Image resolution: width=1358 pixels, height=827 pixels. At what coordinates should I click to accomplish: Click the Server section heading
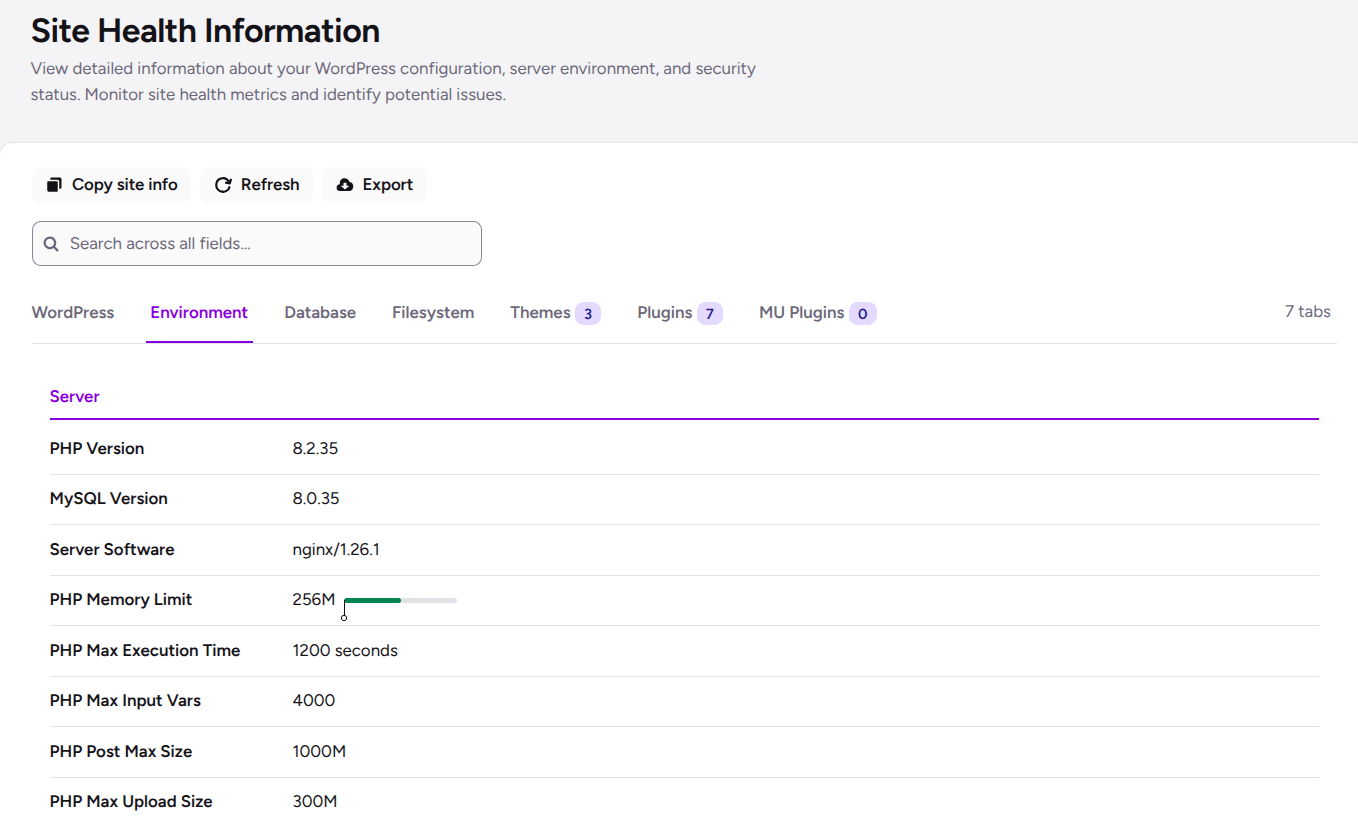pyautogui.click(x=75, y=397)
